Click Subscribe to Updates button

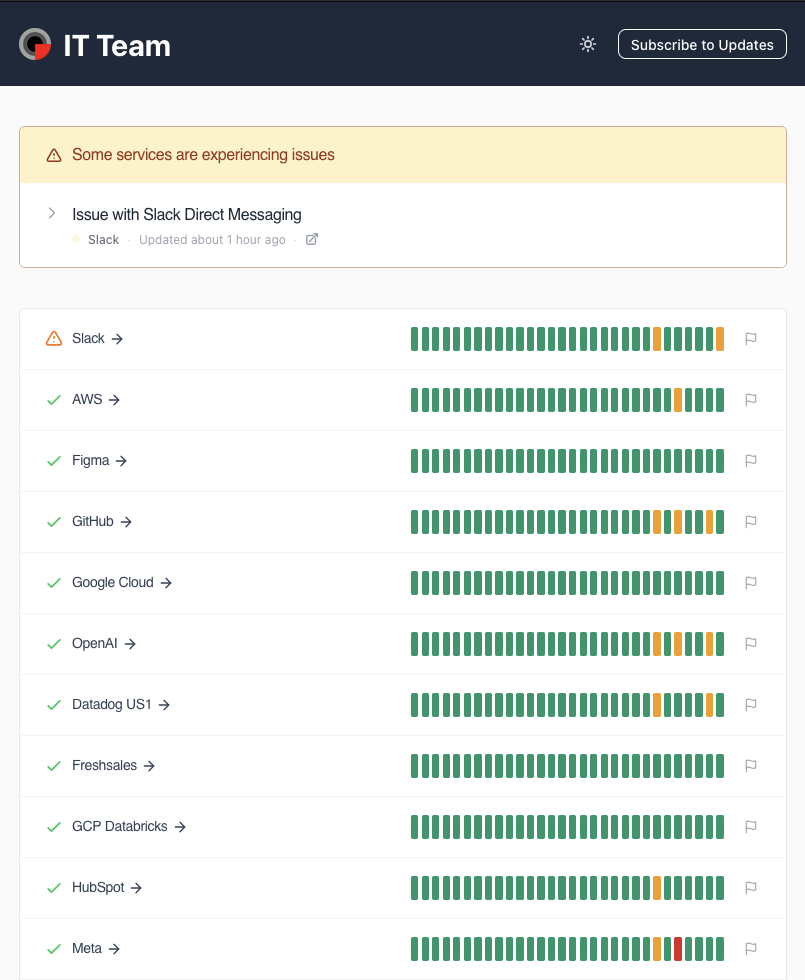click(x=702, y=44)
